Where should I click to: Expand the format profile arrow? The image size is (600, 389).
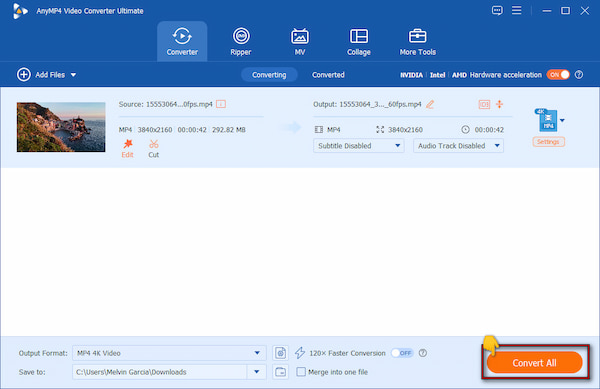click(x=562, y=120)
